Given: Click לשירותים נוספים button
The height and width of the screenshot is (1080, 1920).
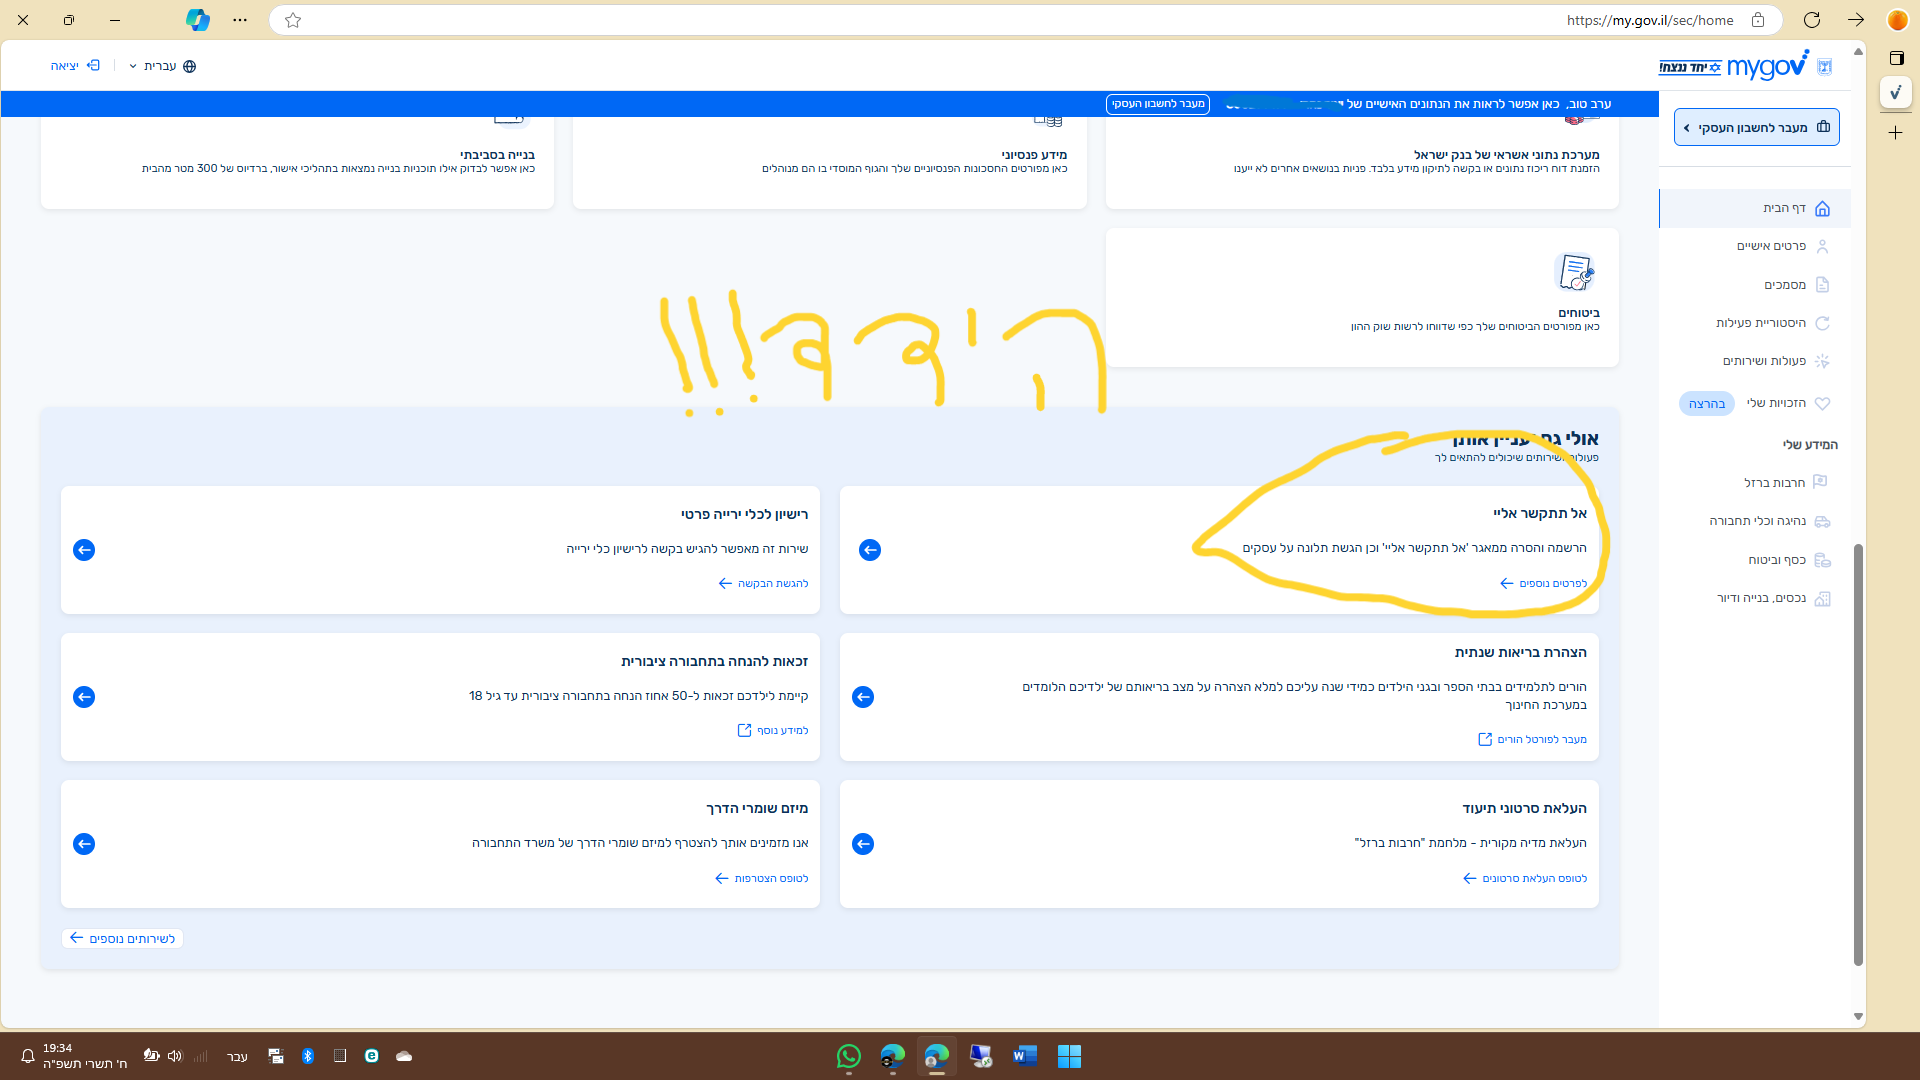Looking at the screenshot, I should [122, 939].
